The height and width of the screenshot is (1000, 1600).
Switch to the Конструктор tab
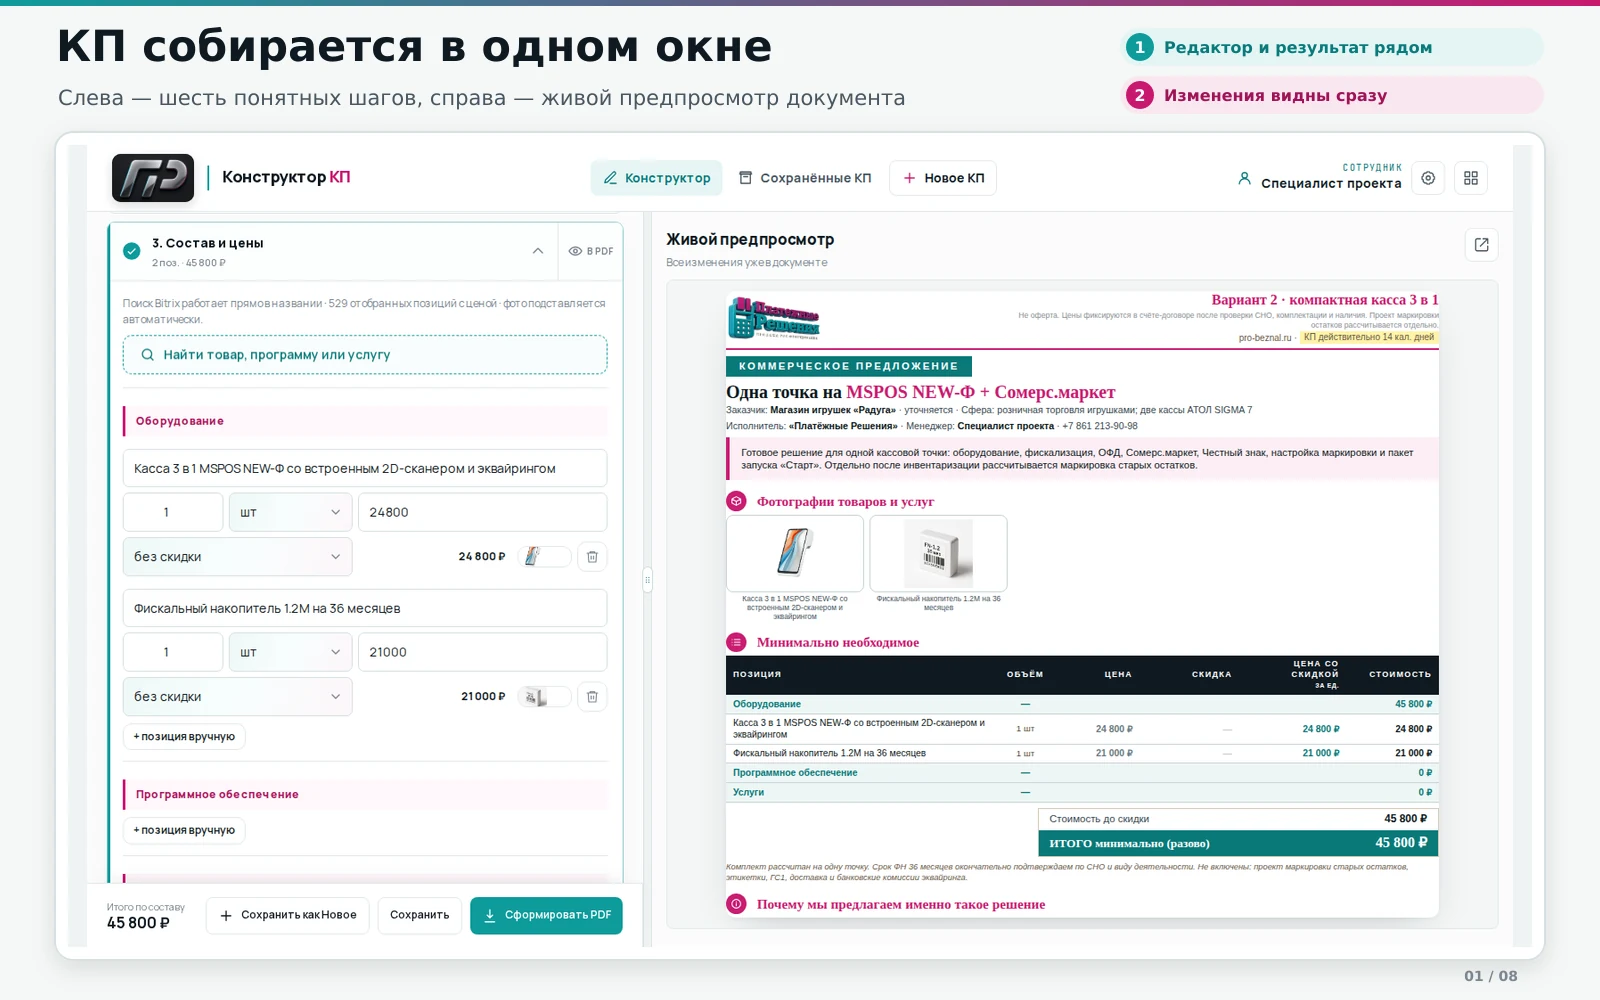657,178
